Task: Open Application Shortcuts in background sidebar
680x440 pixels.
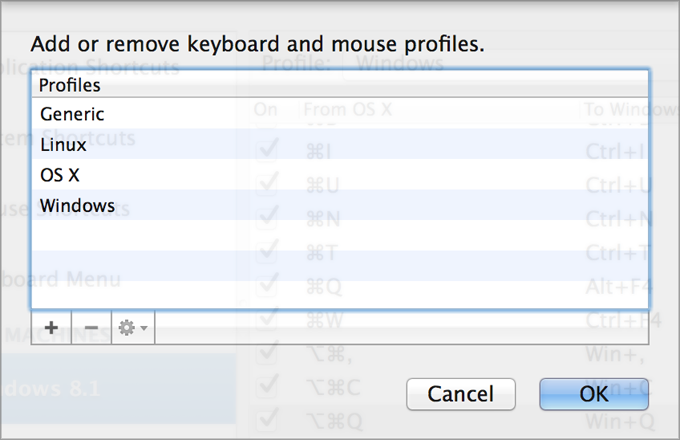Action: pyautogui.click(x=89, y=68)
